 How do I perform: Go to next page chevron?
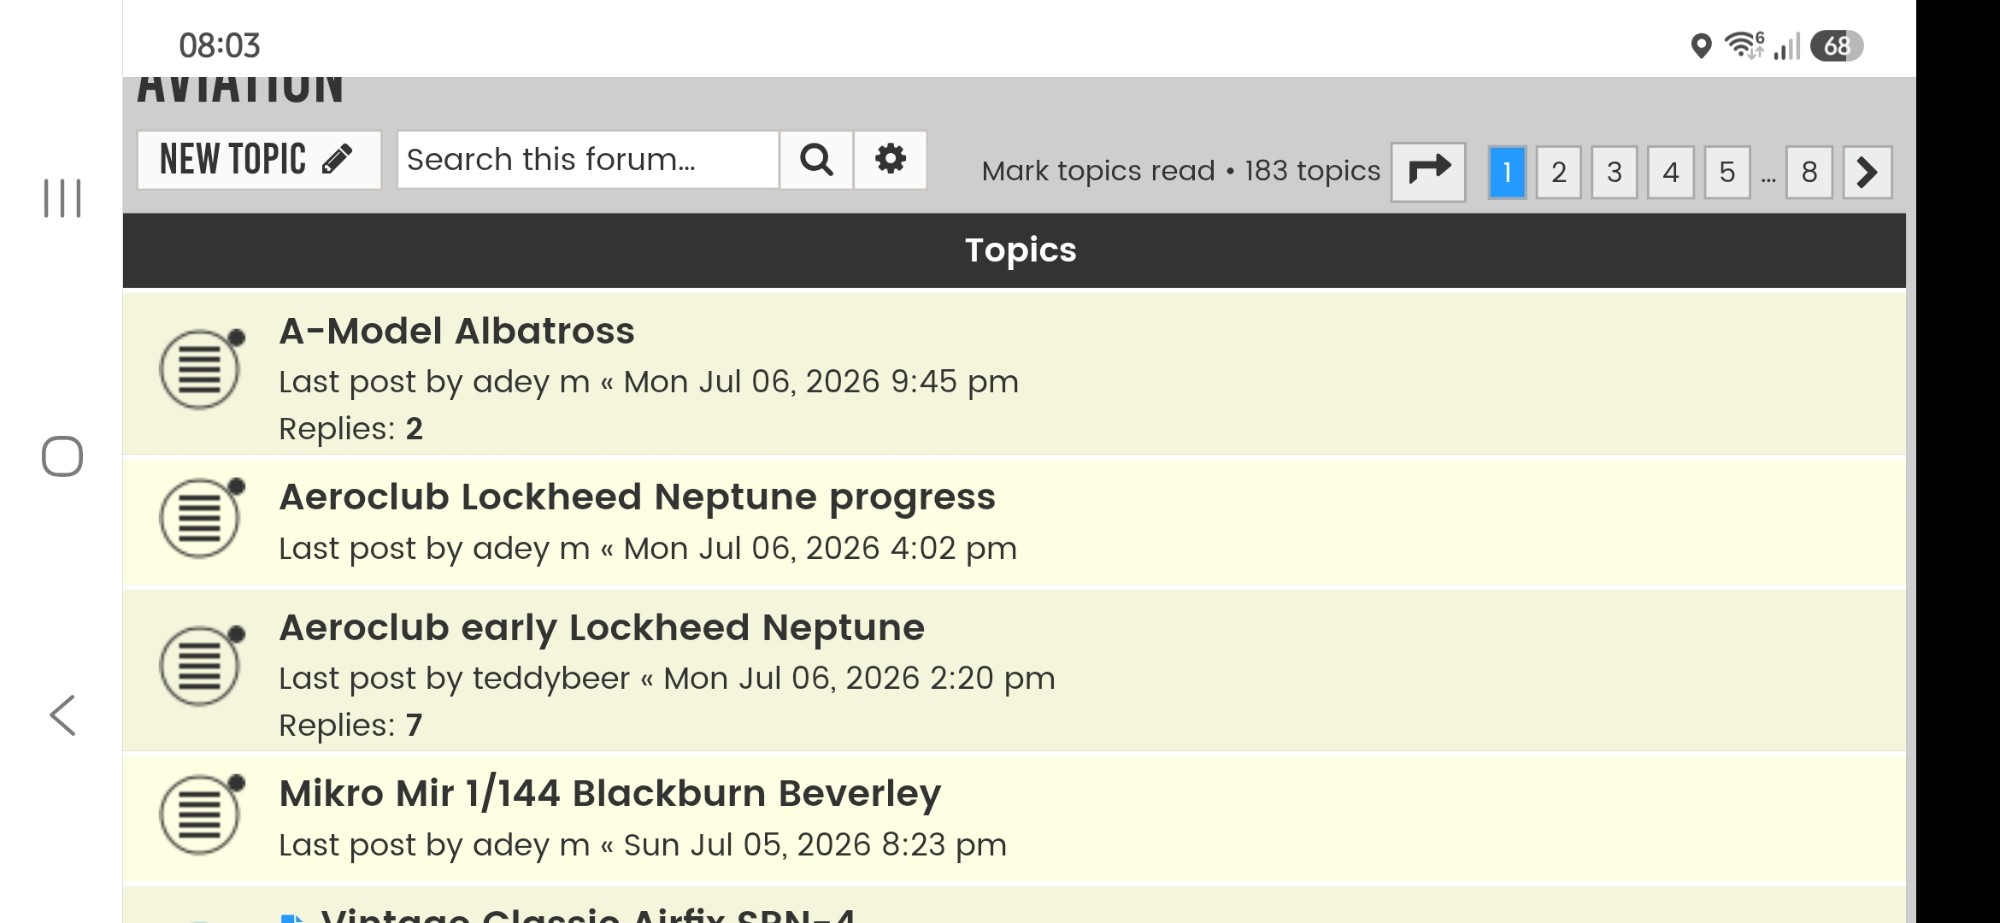point(1867,172)
